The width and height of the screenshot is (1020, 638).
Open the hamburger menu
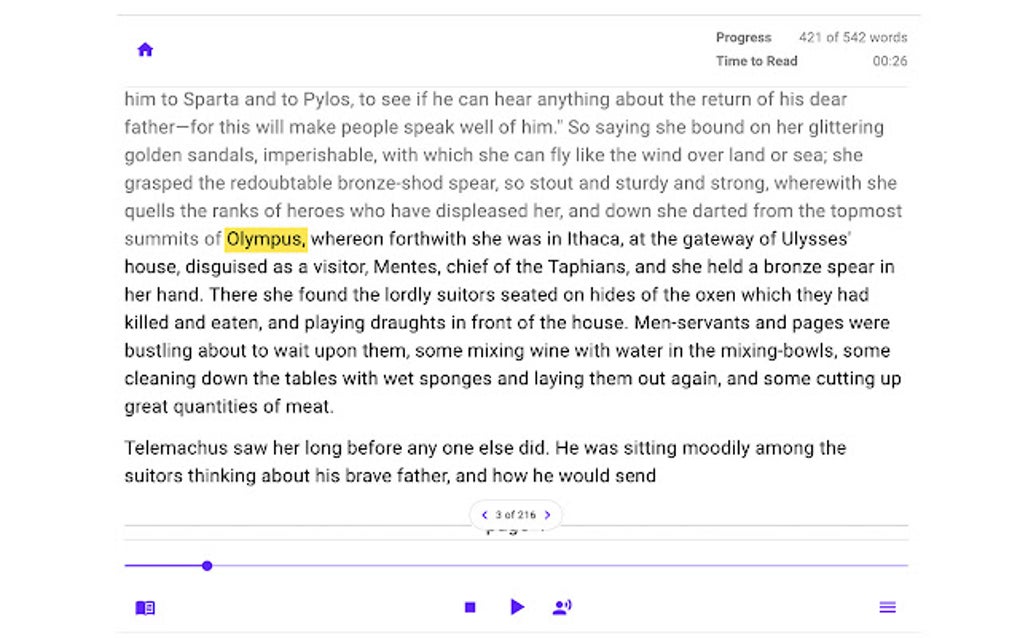click(887, 607)
